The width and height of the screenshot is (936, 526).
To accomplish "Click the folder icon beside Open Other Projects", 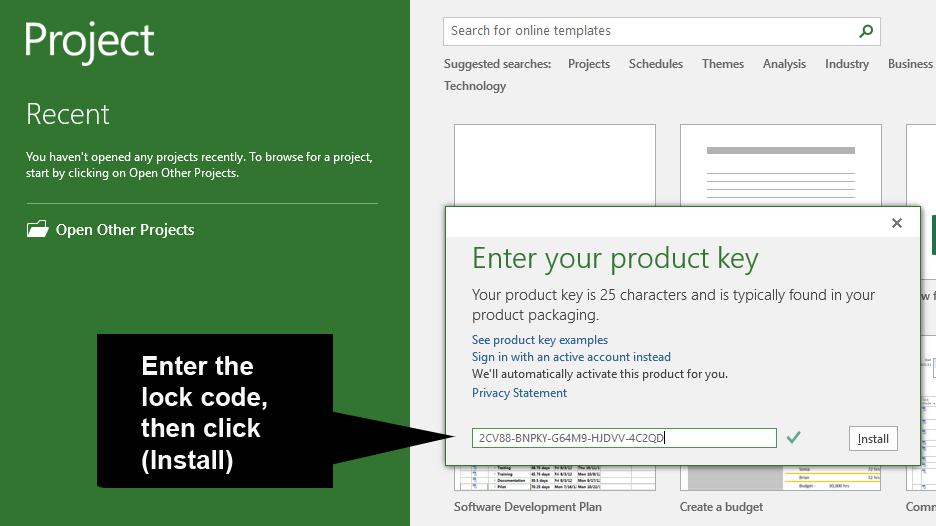I will pyautogui.click(x=37, y=229).
